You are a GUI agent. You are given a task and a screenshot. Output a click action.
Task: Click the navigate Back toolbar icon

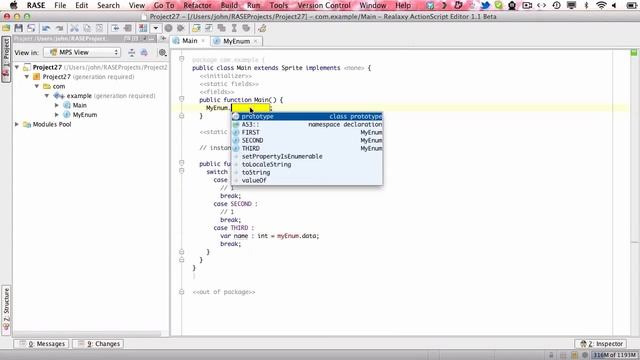(115, 28)
